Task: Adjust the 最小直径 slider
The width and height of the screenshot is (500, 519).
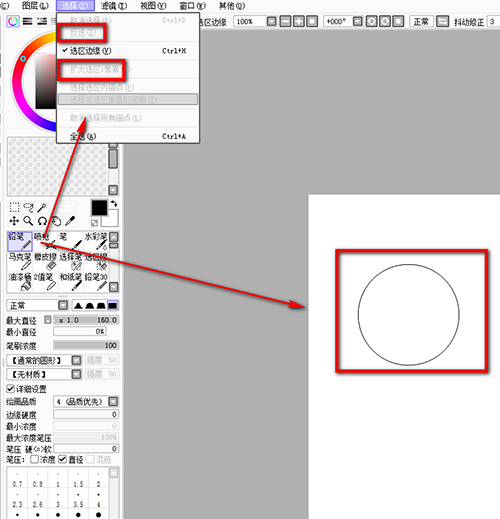Action: [80, 332]
